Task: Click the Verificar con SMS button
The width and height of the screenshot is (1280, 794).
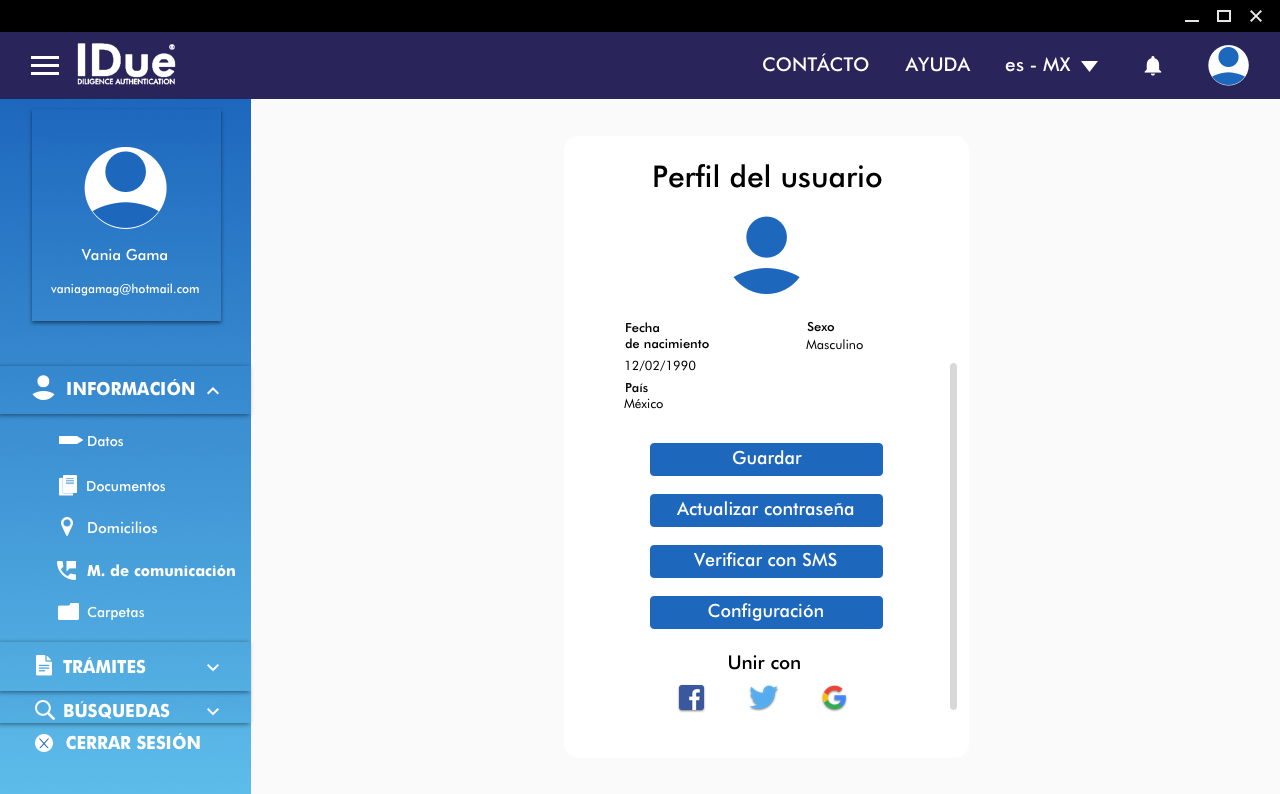Action: pyautogui.click(x=766, y=561)
